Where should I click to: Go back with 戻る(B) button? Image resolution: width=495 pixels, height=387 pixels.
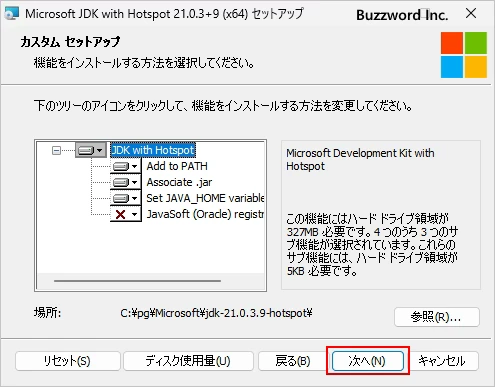point(293,361)
